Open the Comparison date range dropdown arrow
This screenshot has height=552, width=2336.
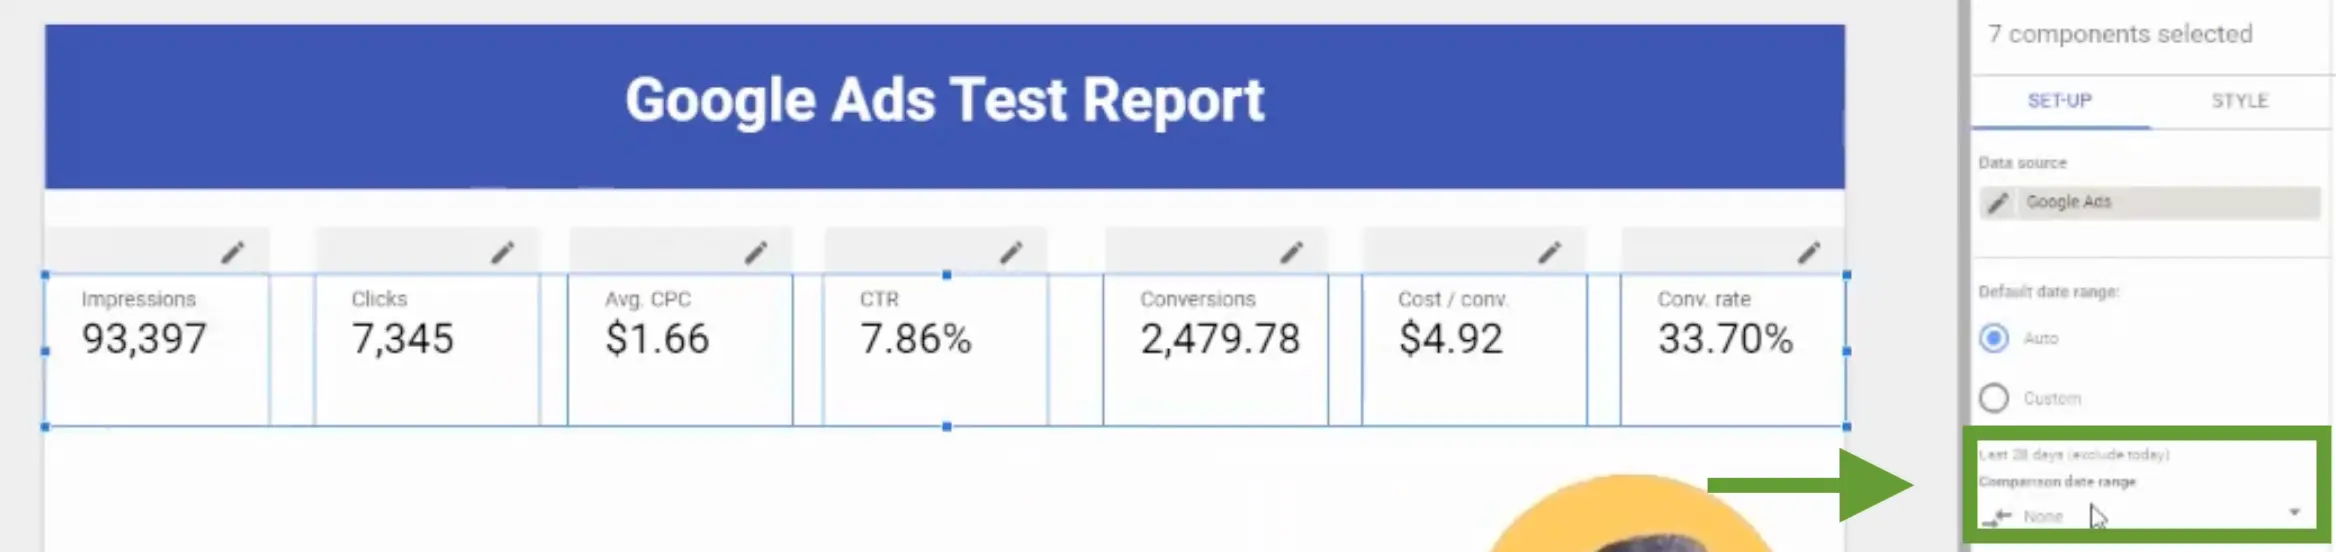2294,512
